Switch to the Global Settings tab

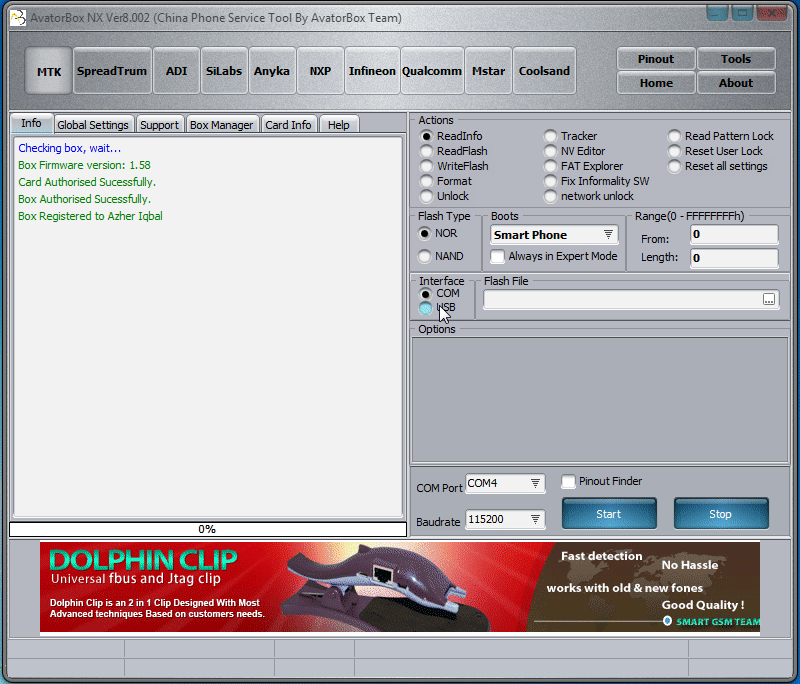[x=93, y=125]
